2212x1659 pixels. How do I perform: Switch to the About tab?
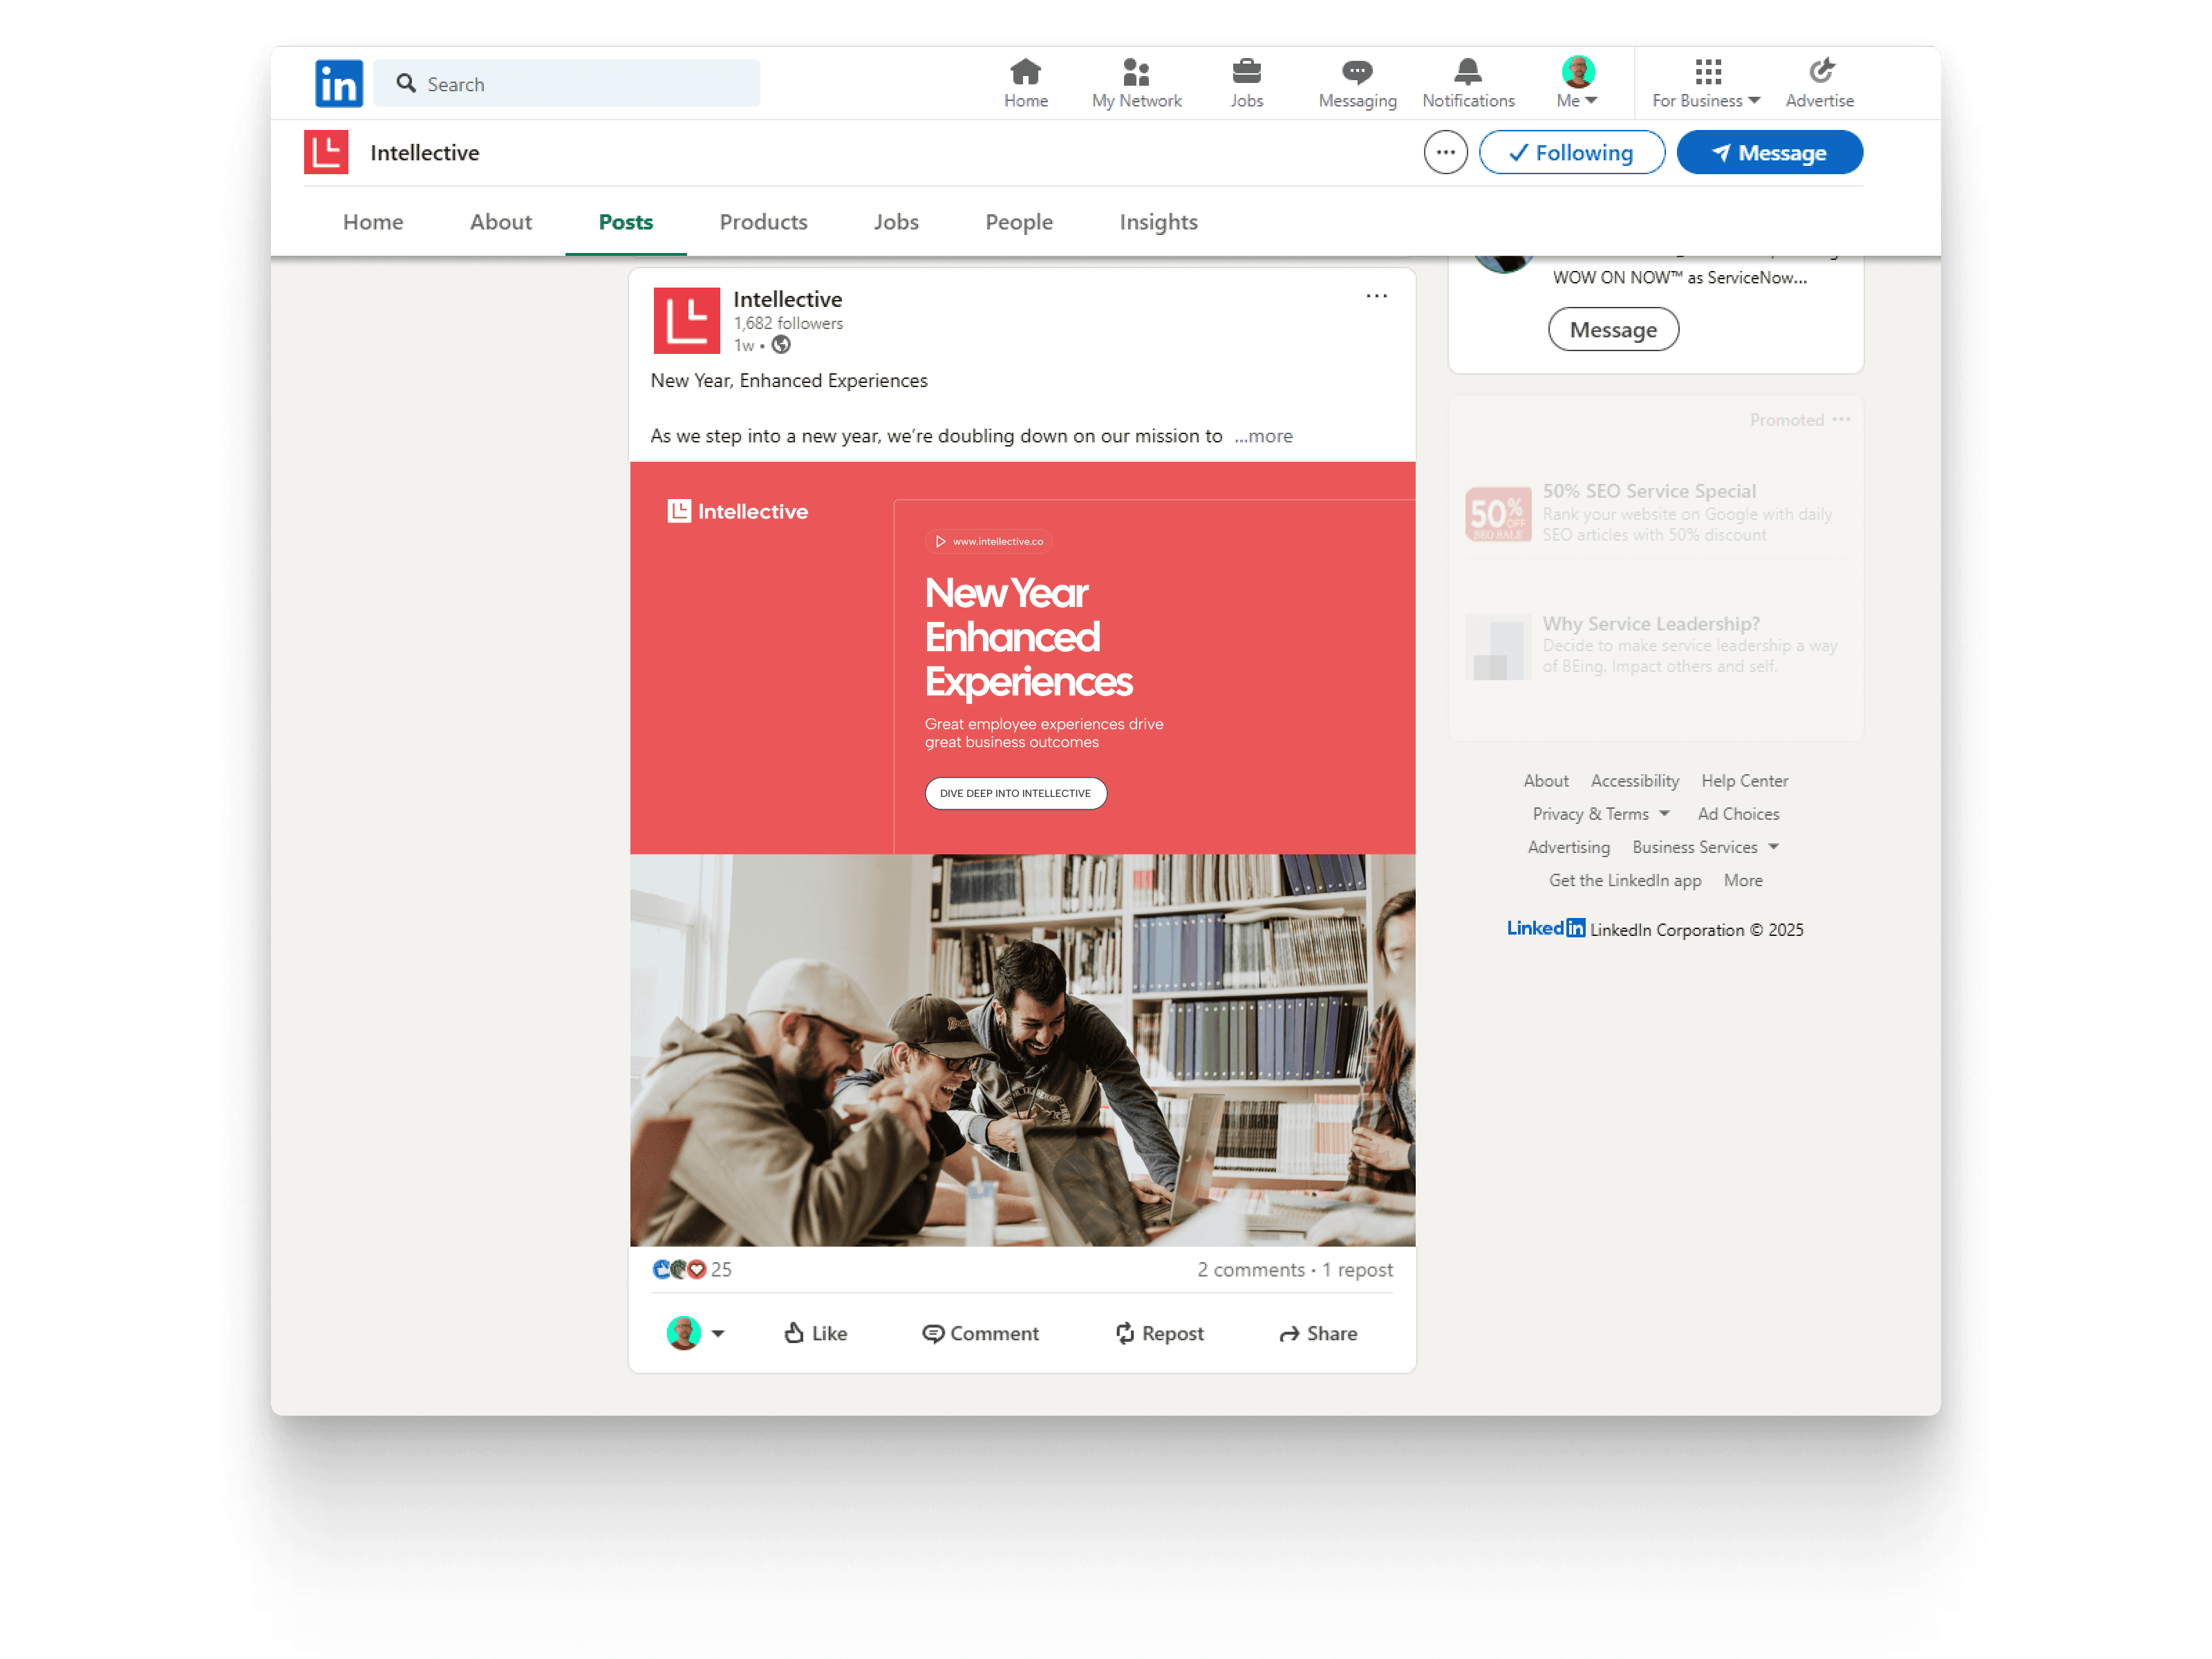[501, 222]
